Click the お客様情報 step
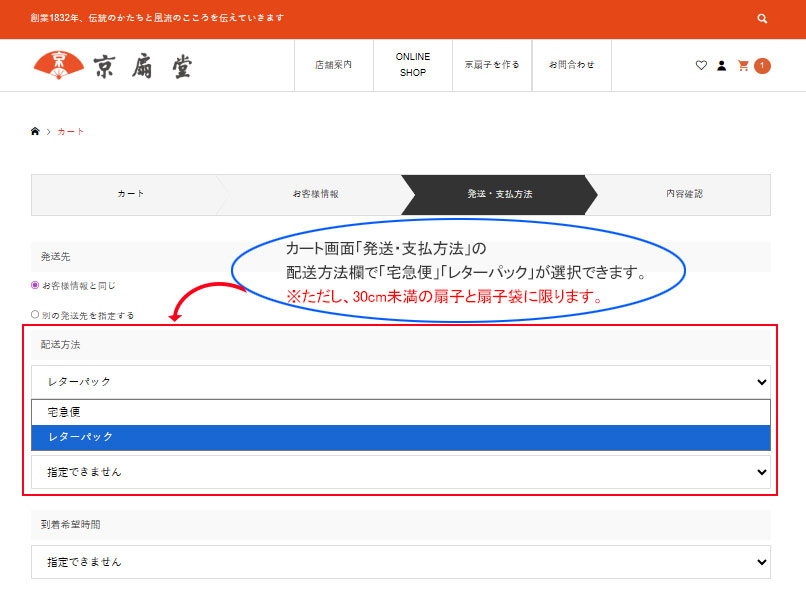806x590 pixels. pos(315,194)
